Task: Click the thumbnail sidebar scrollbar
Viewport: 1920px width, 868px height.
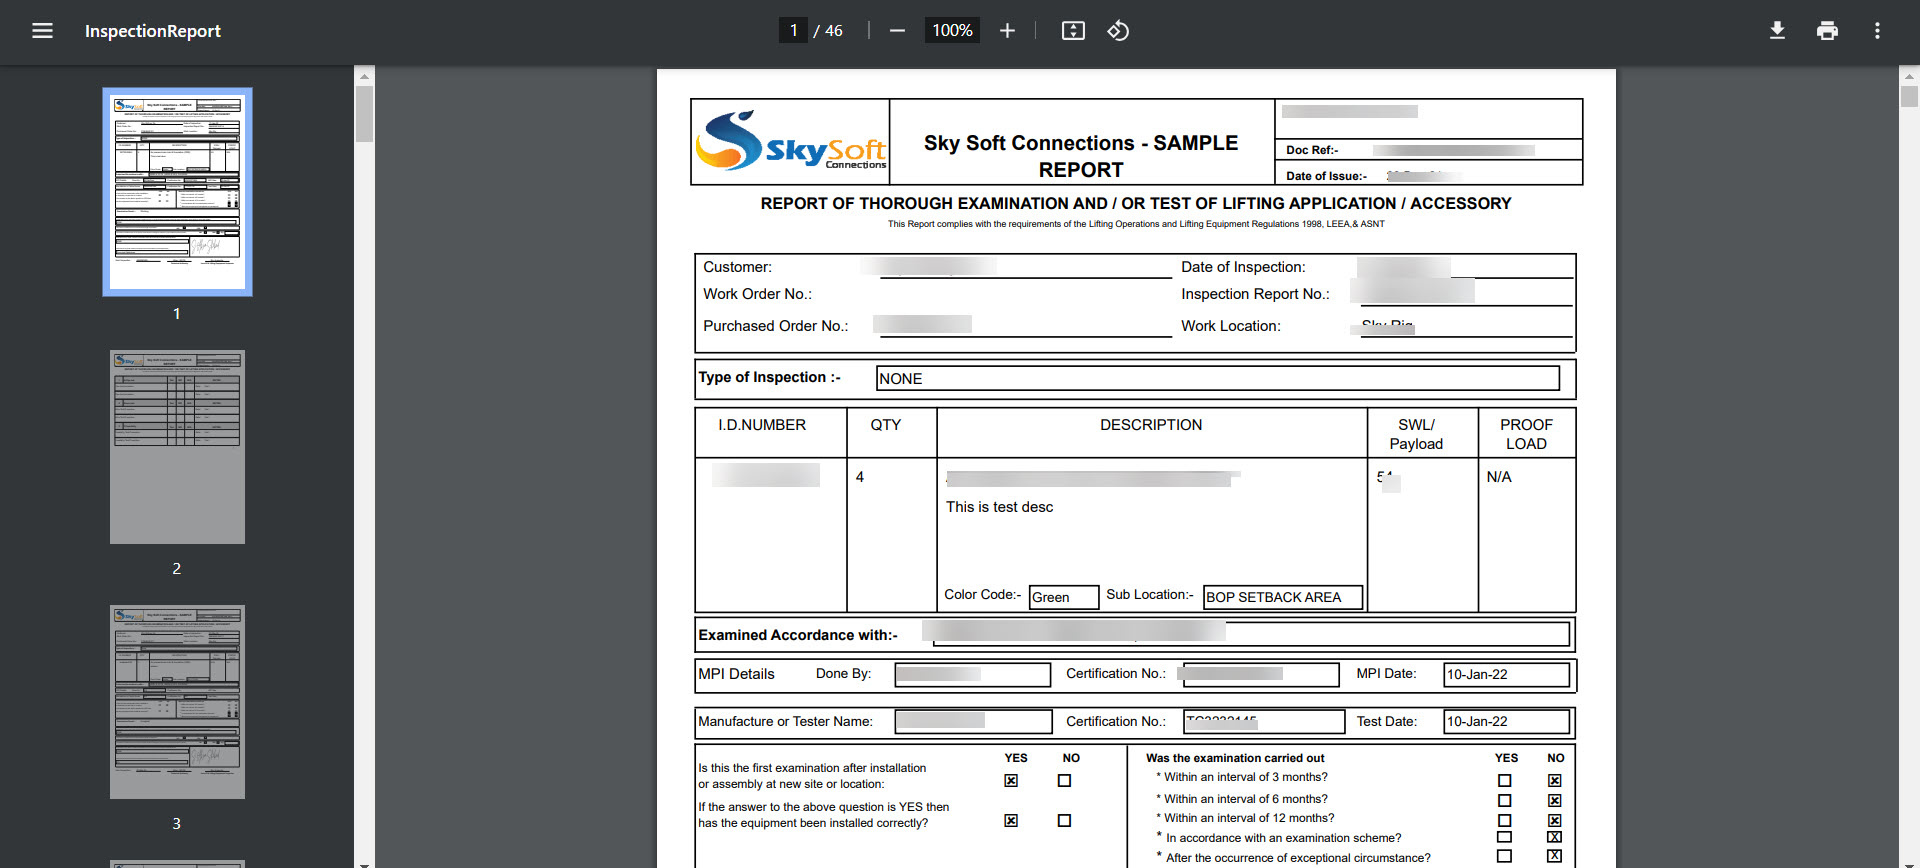Action: coord(364,115)
